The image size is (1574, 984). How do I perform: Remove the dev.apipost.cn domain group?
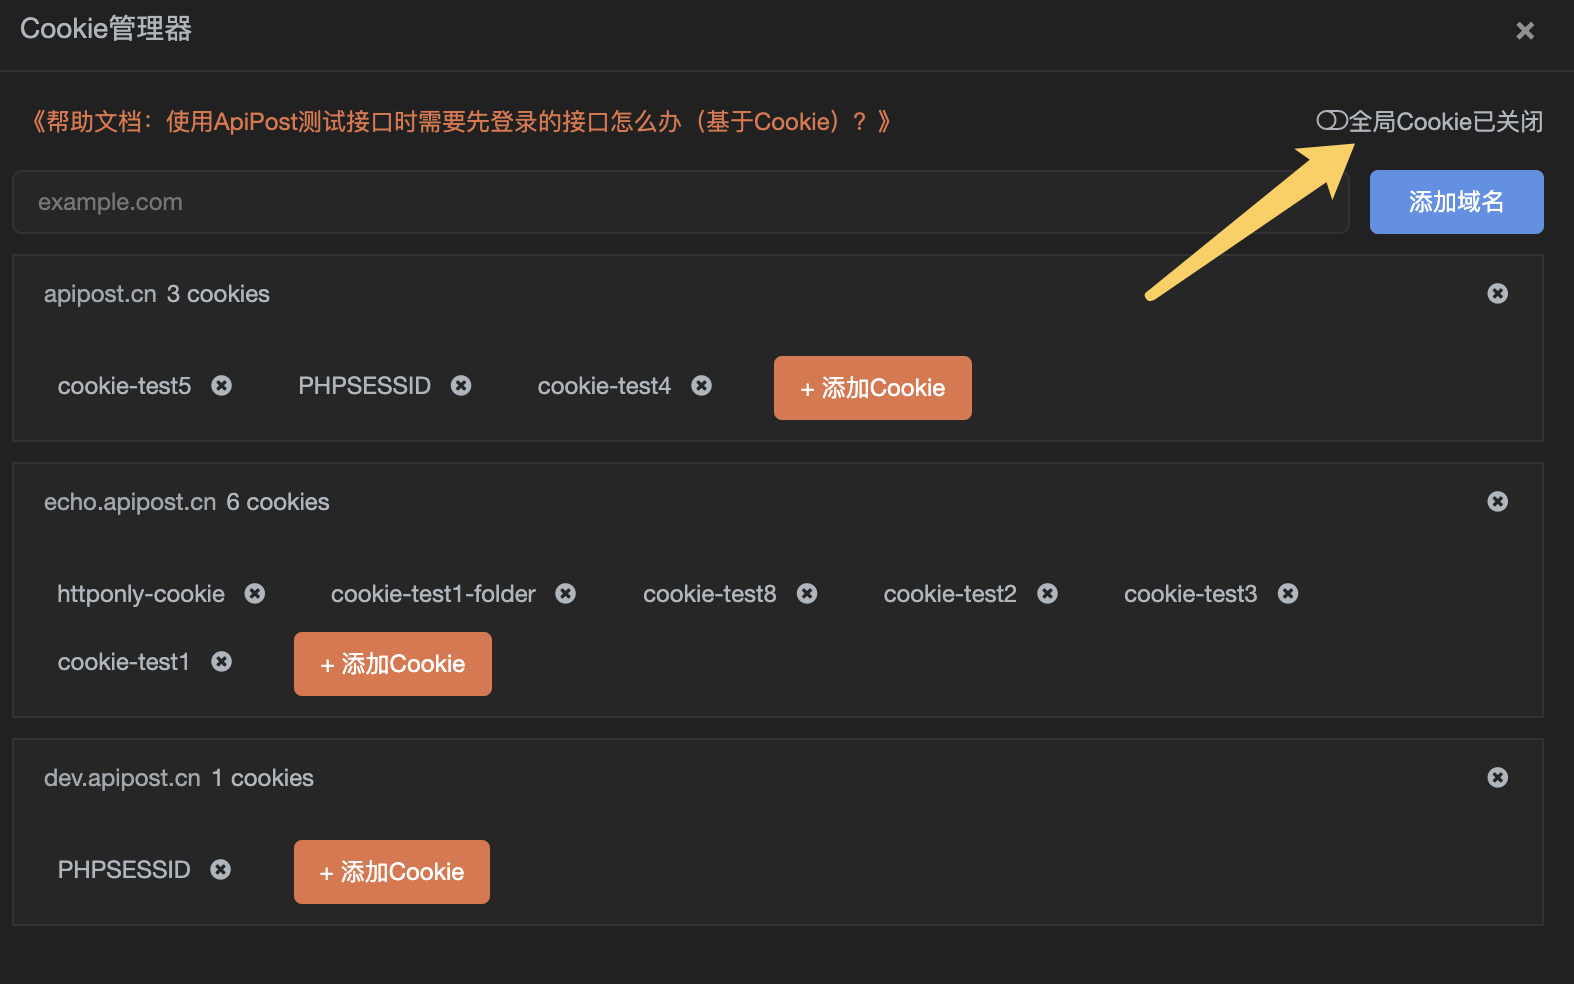click(1497, 777)
